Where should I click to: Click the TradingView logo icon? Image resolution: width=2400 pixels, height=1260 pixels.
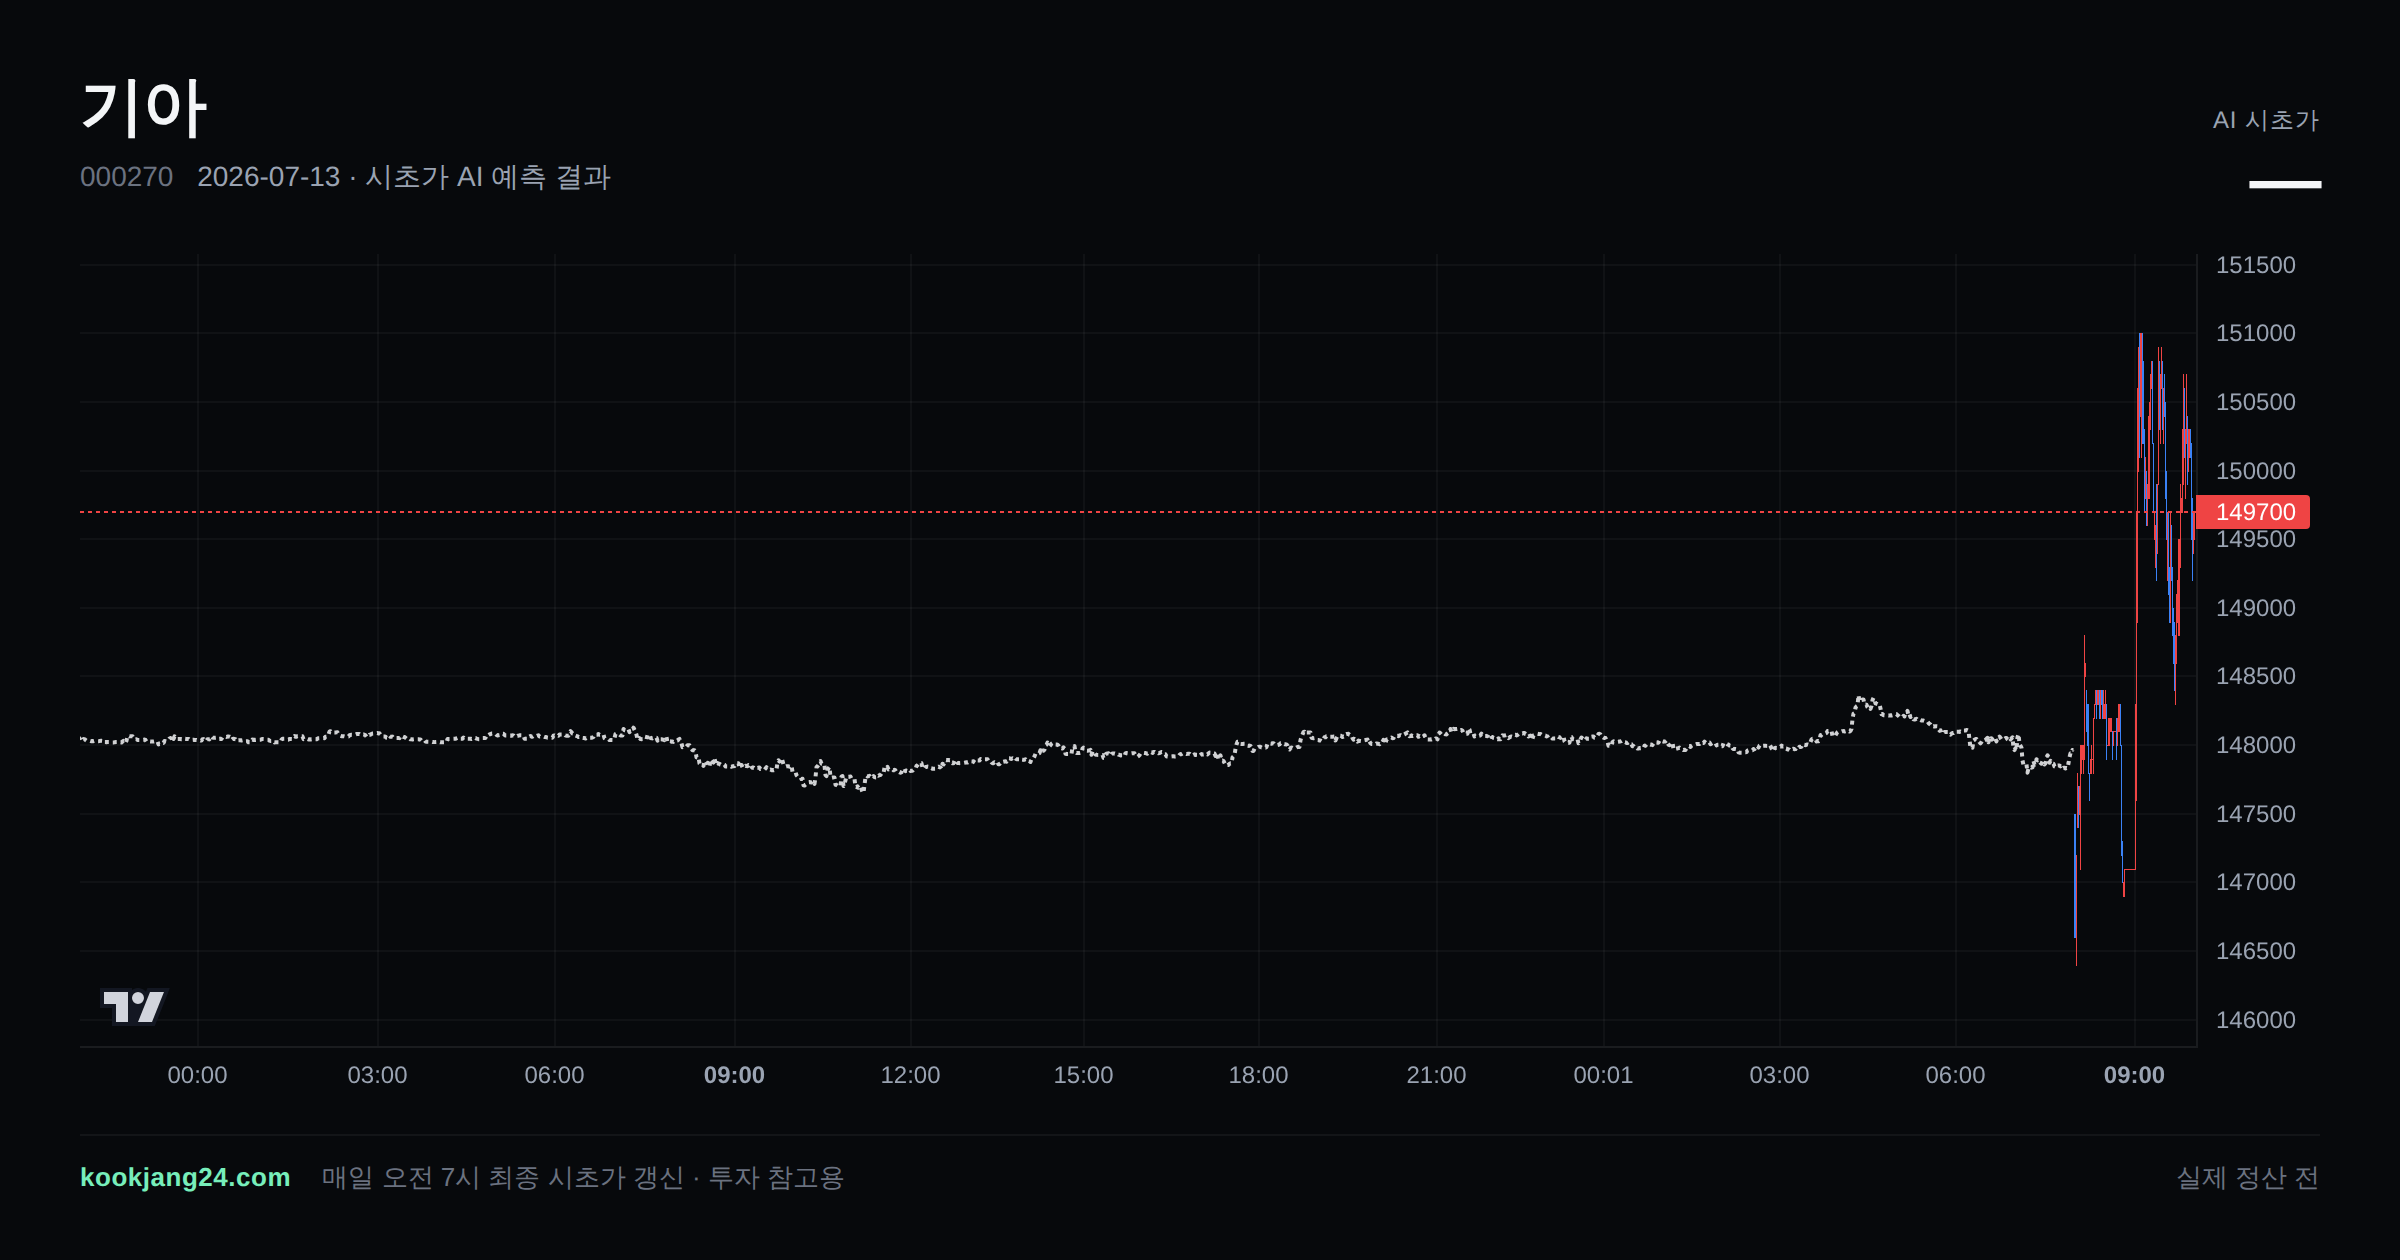pyautogui.click(x=133, y=1006)
